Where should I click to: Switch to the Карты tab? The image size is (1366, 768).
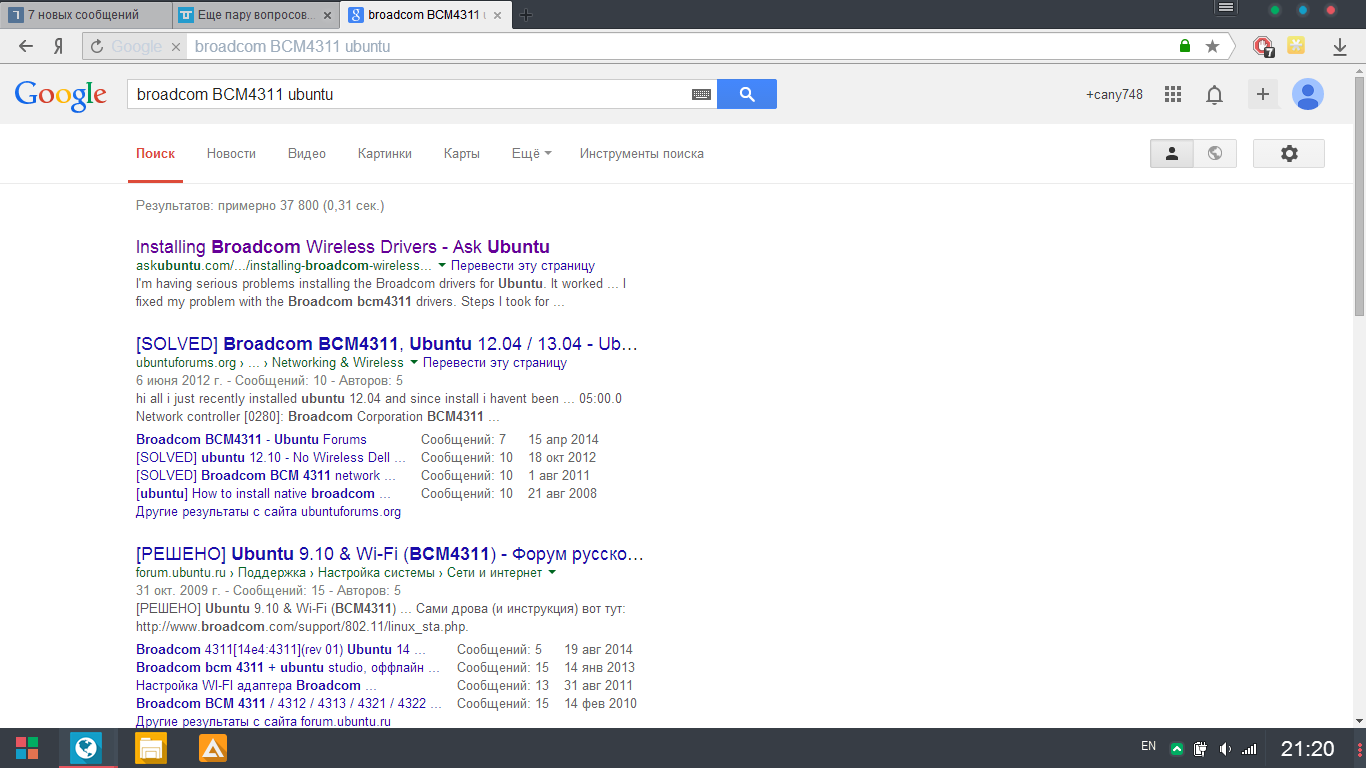coord(462,154)
